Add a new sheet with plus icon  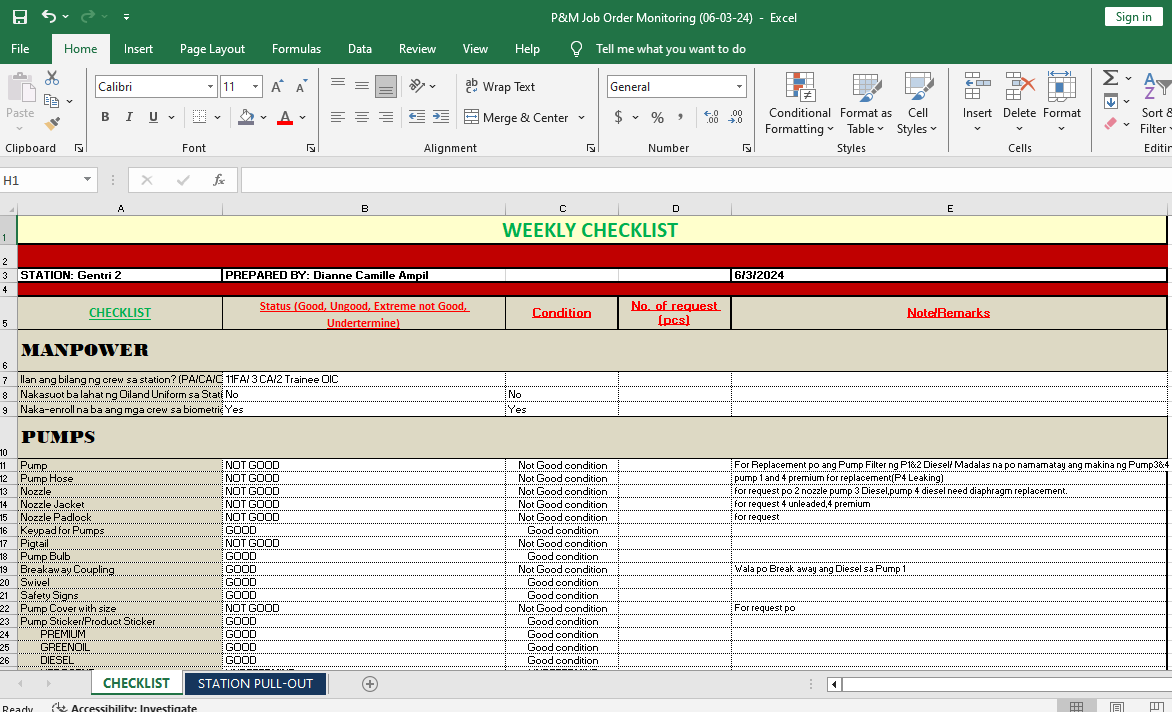click(x=370, y=684)
